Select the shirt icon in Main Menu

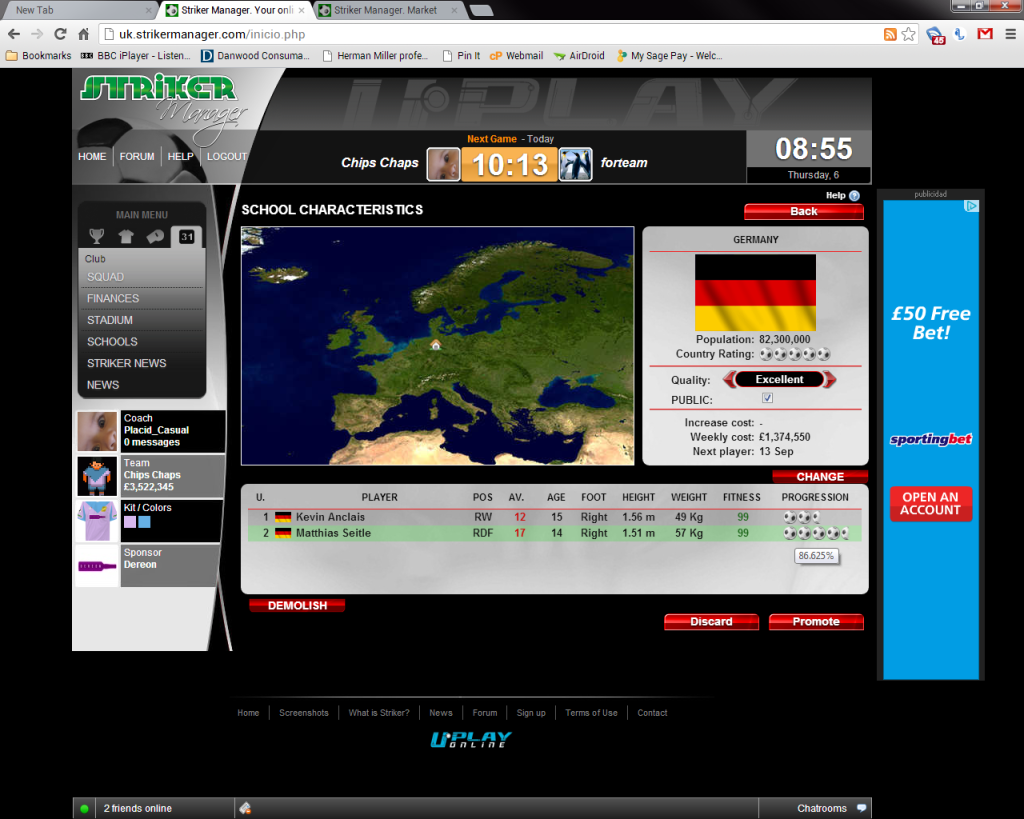click(x=126, y=237)
